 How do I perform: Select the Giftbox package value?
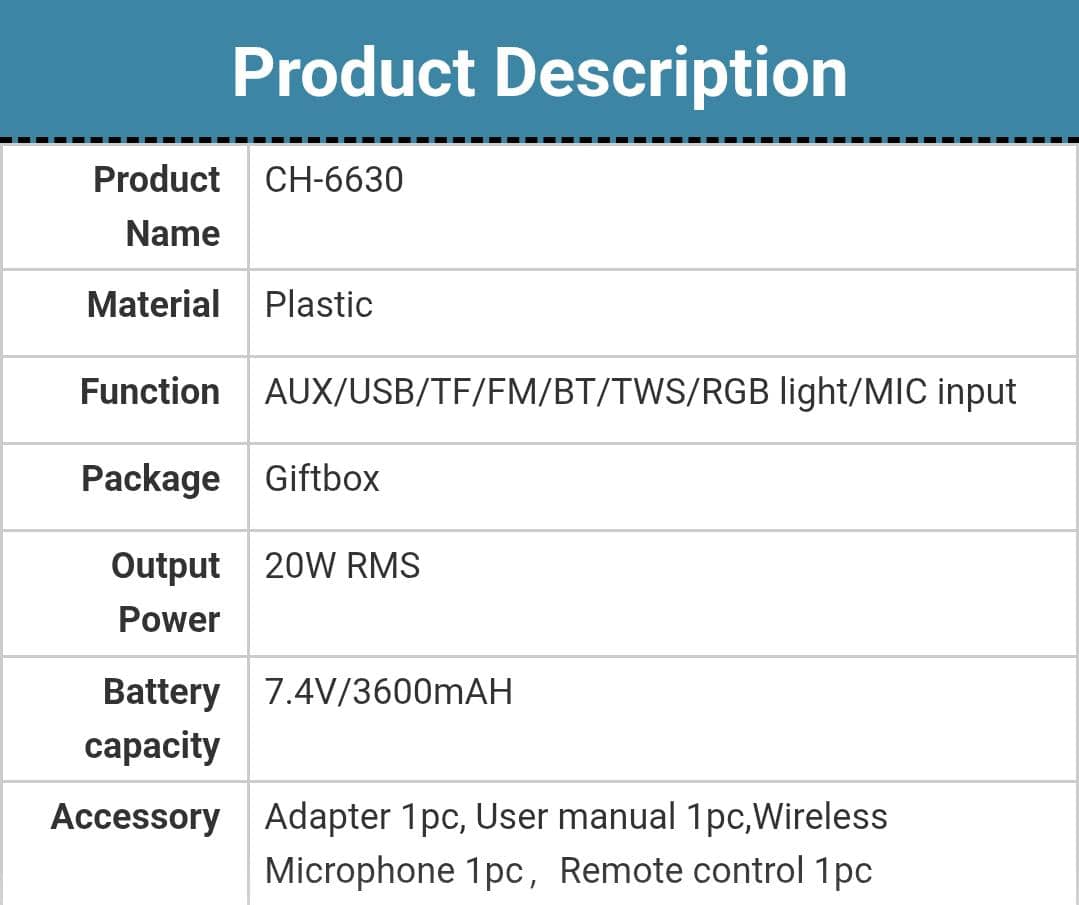(x=322, y=479)
